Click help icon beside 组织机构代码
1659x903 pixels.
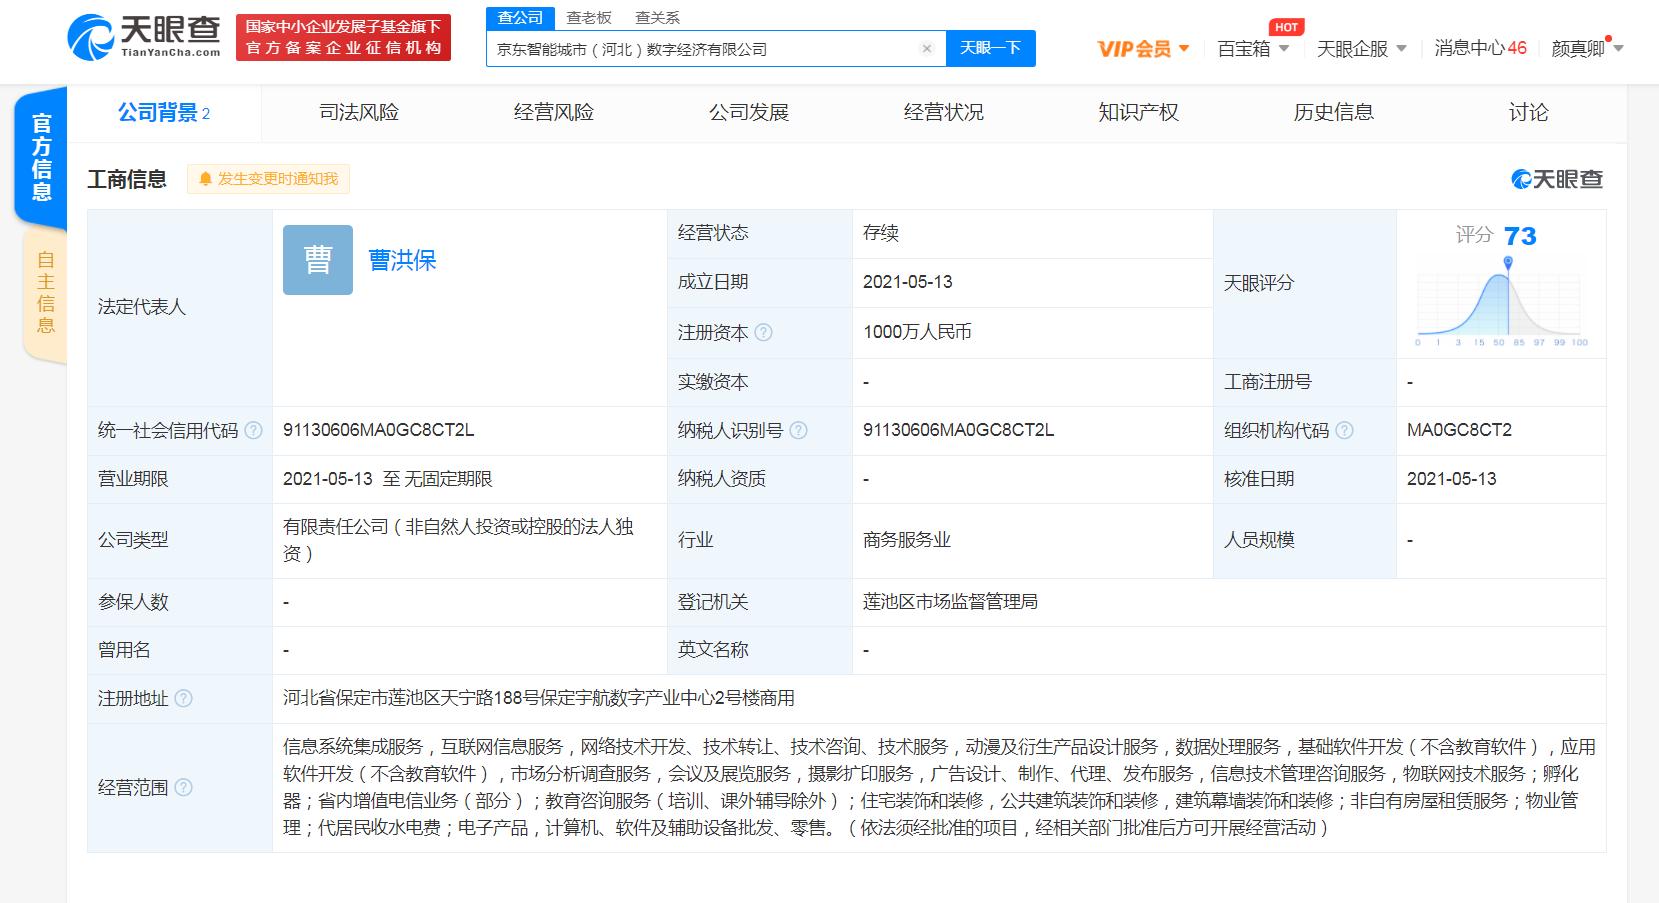(x=1344, y=430)
